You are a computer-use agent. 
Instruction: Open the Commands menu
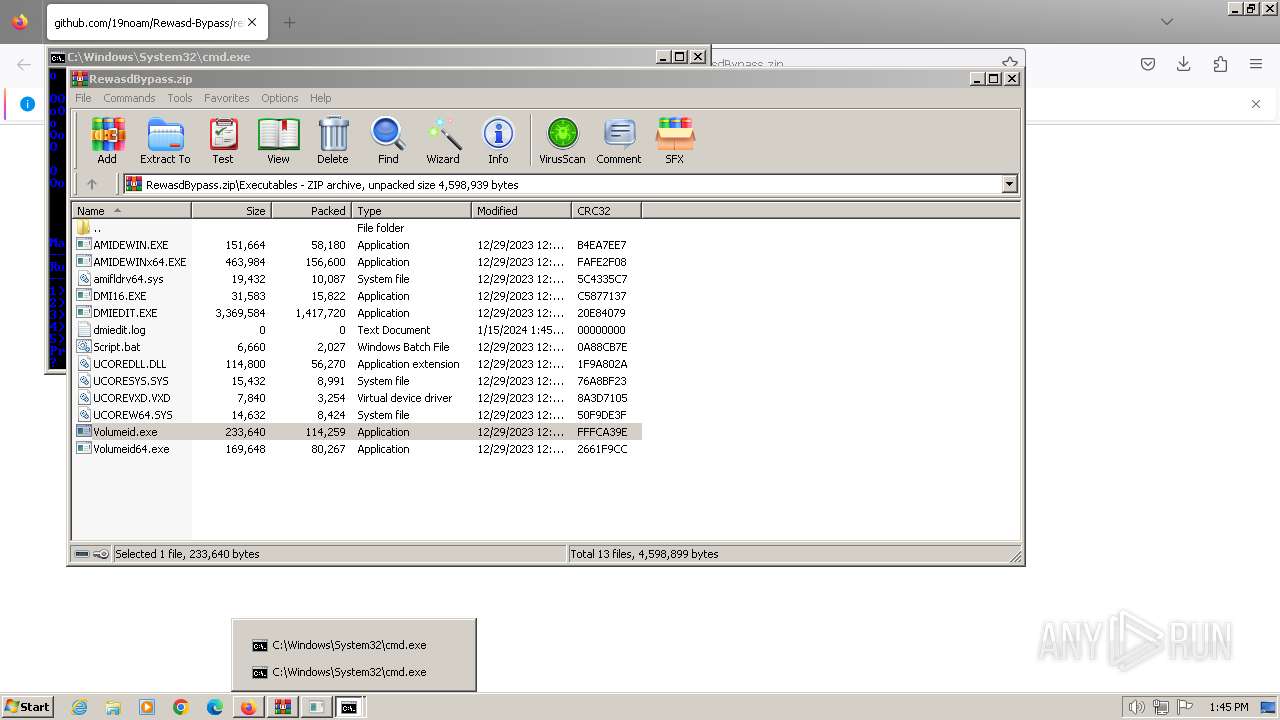point(129,98)
